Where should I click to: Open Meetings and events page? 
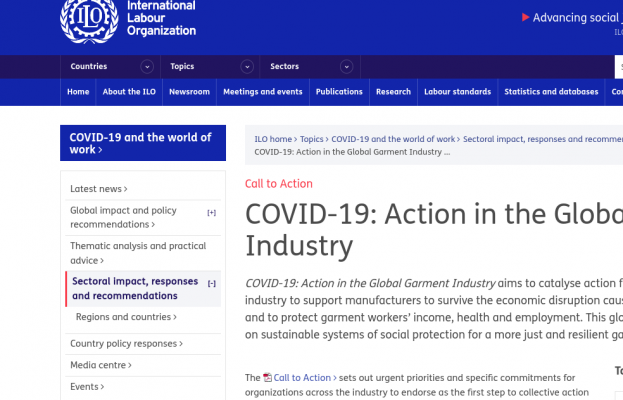263,92
